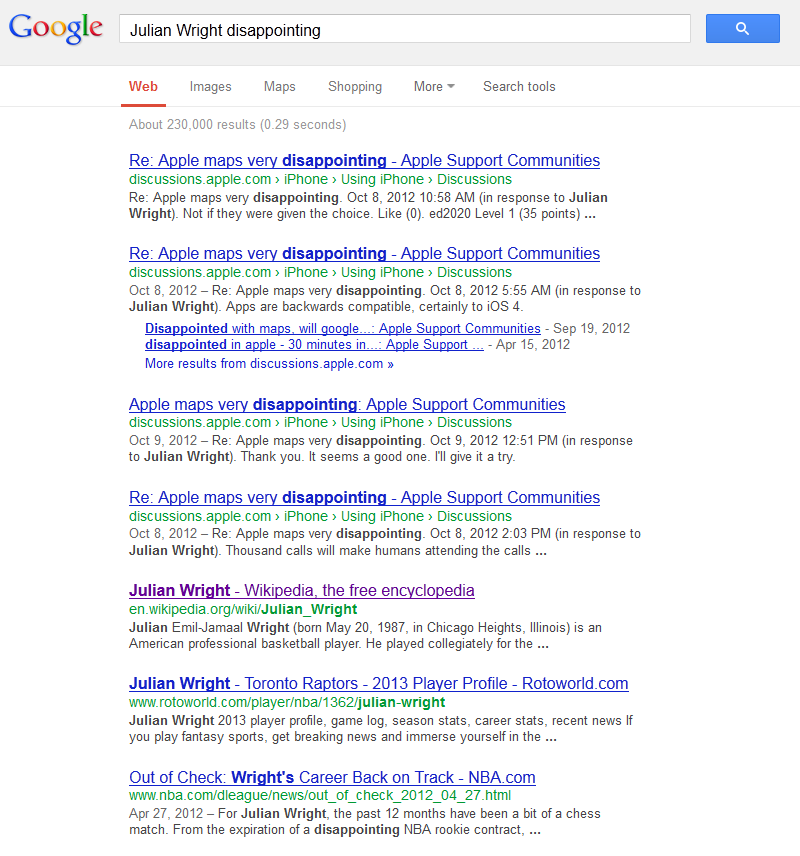Click snippet 'match. From the expiration of a disappointing'
Screen dimensions: 800x856
pos(264,830)
